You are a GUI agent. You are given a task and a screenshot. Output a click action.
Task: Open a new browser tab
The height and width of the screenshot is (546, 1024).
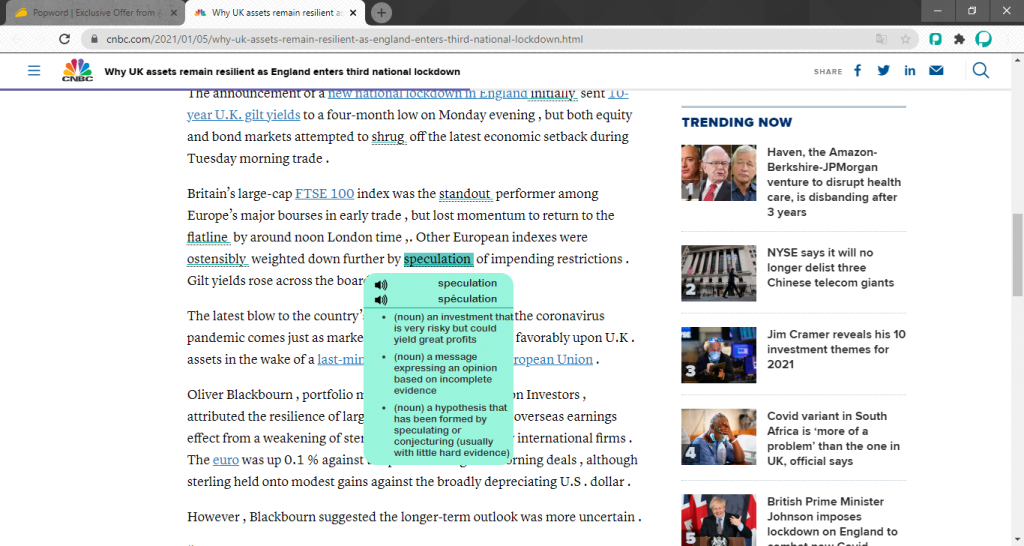pyautogui.click(x=381, y=12)
